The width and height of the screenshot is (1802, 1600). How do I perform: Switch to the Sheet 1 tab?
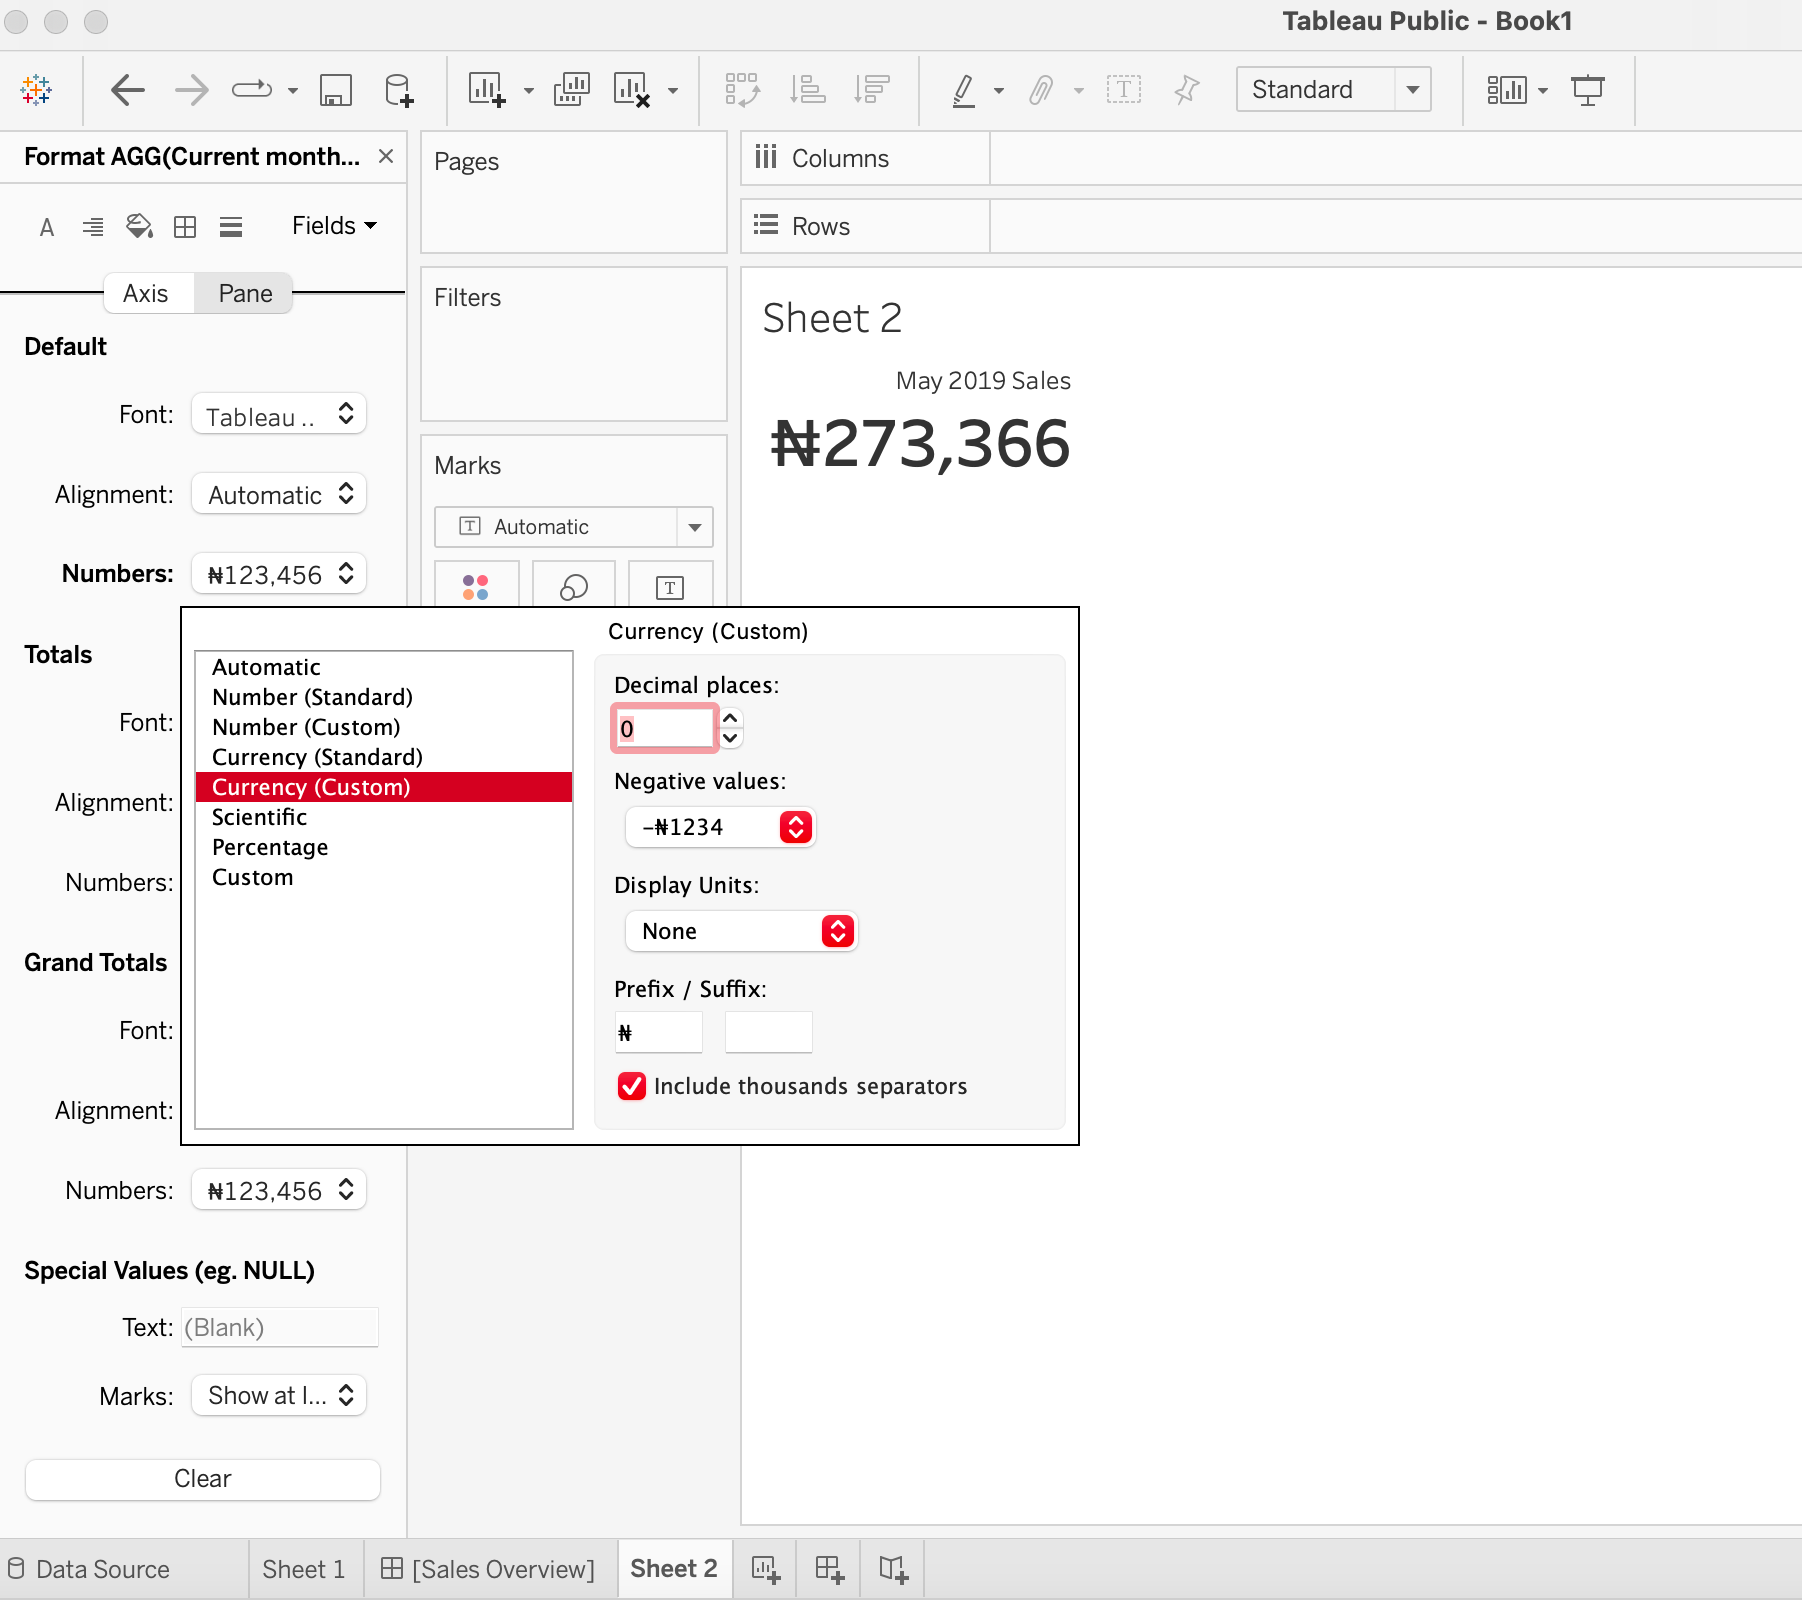click(x=304, y=1569)
